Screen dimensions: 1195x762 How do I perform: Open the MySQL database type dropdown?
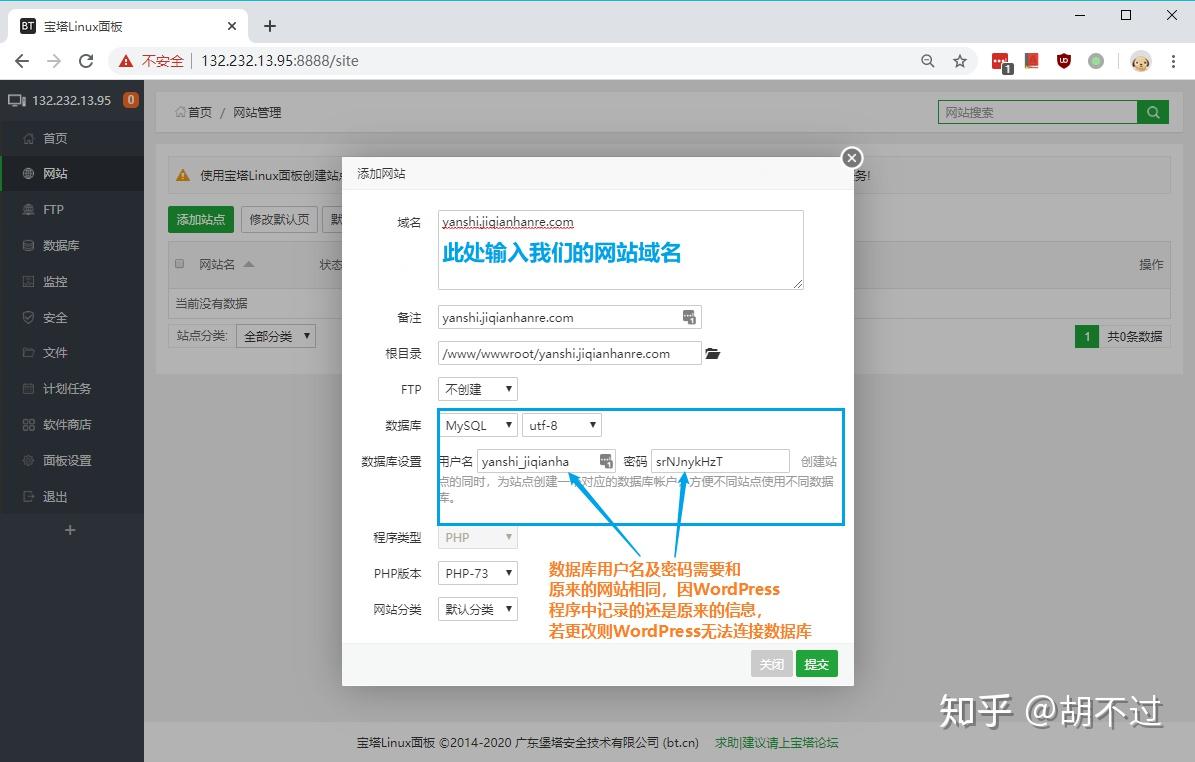click(x=478, y=425)
